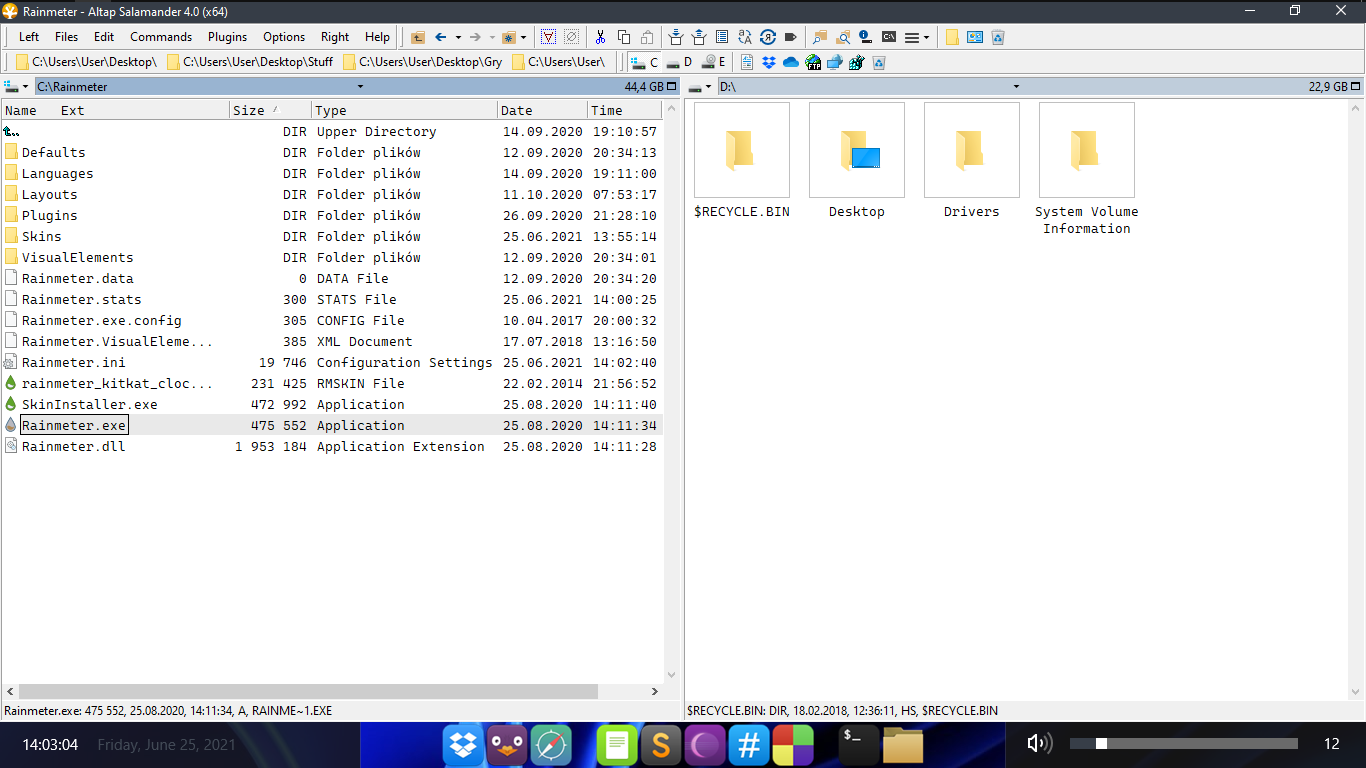Go to C:\Users\User\Desktop\Gry hot path
Viewport: 1366px width, 768px height.
423,62
